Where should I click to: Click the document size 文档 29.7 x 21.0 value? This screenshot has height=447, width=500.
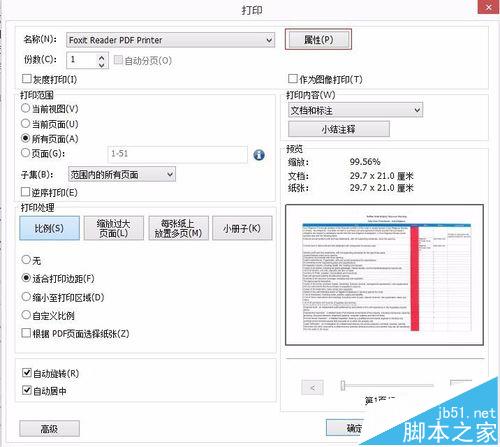(x=381, y=176)
